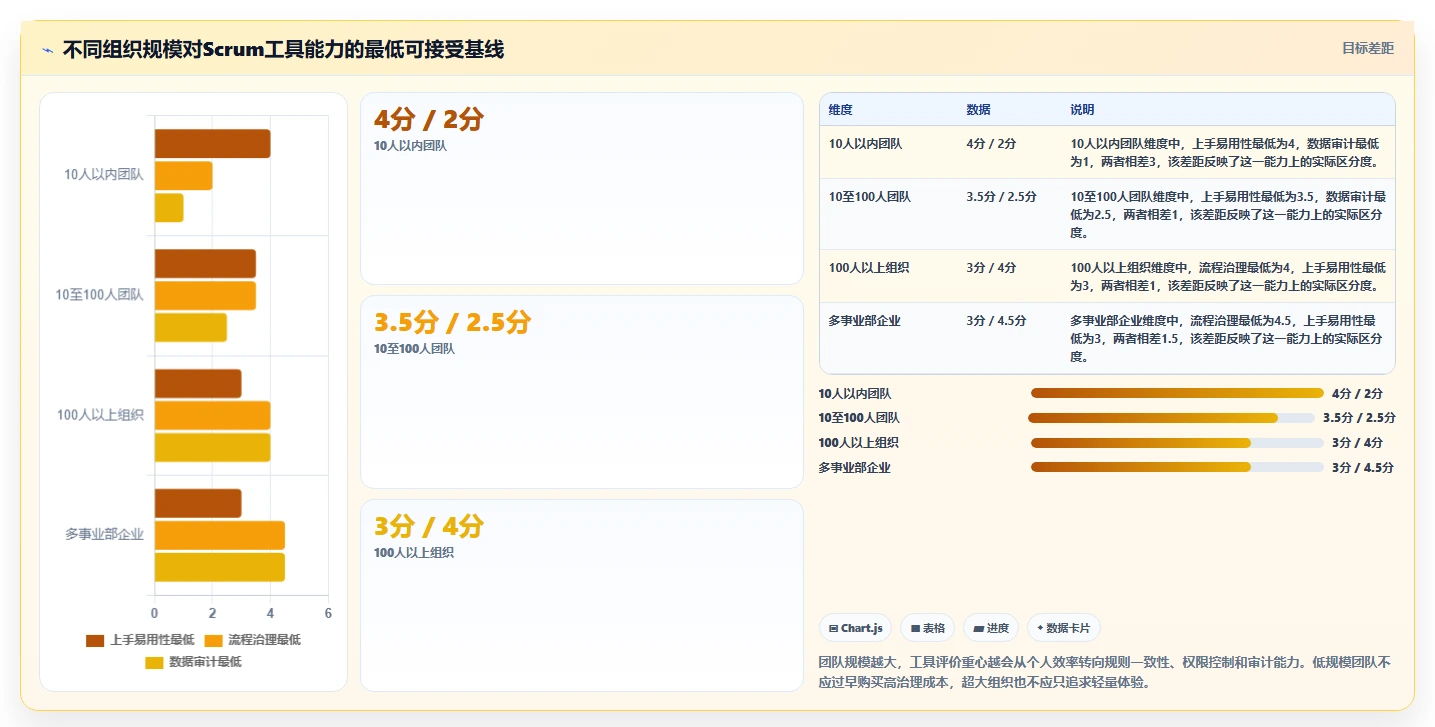The width and height of the screenshot is (1435, 727).
Task: Click the 进度 tag pill
Action: [990, 628]
